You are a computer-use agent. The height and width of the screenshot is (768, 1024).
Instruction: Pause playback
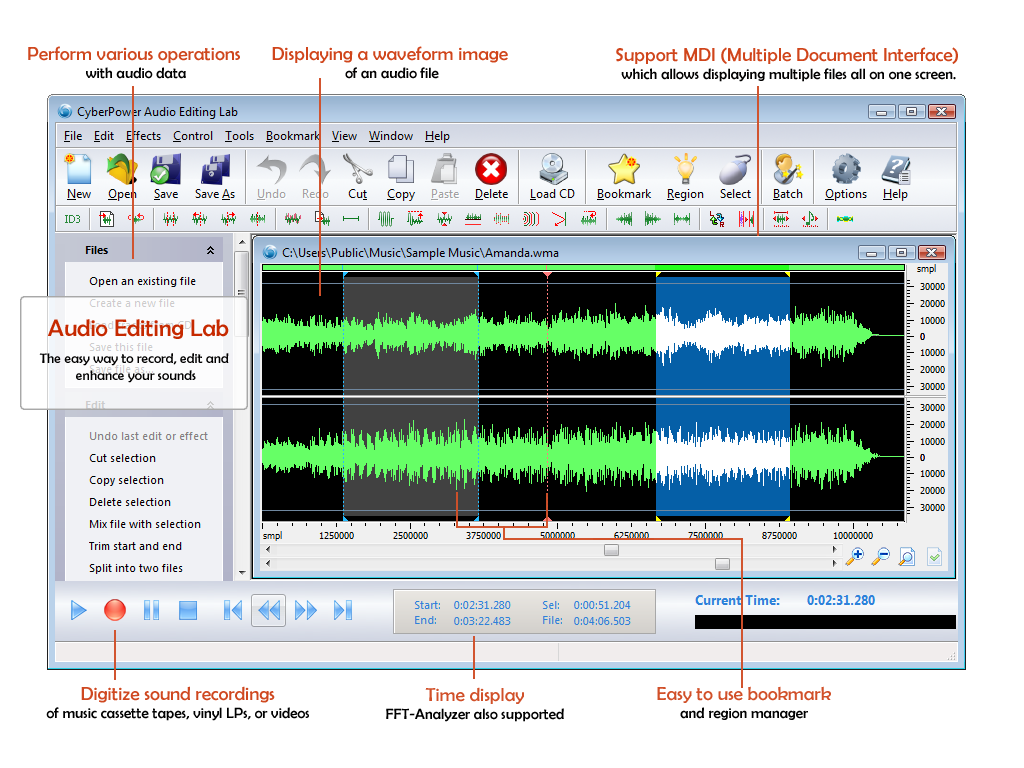[152, 610]
